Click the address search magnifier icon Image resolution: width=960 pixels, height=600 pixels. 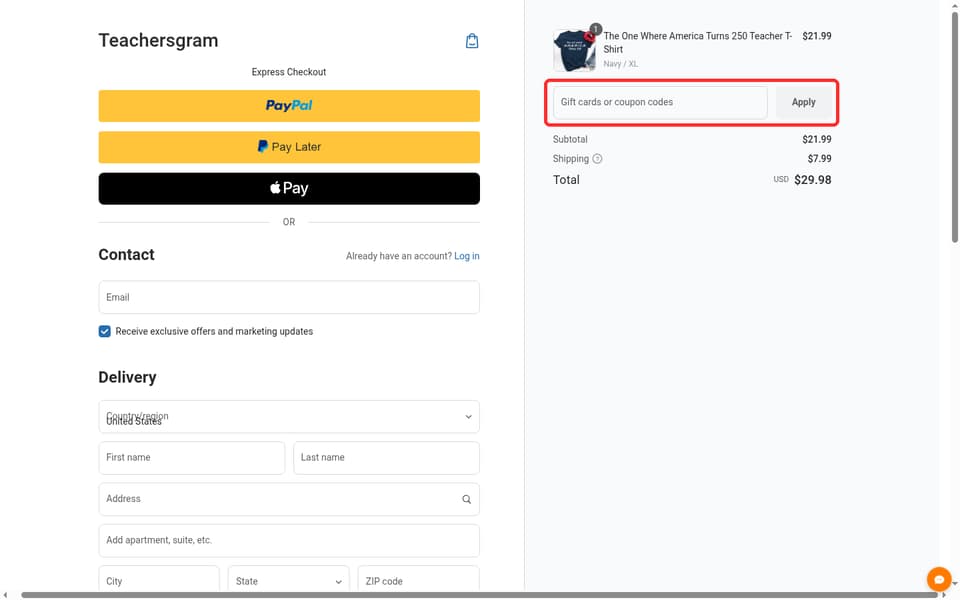click(x=467, y=499)
